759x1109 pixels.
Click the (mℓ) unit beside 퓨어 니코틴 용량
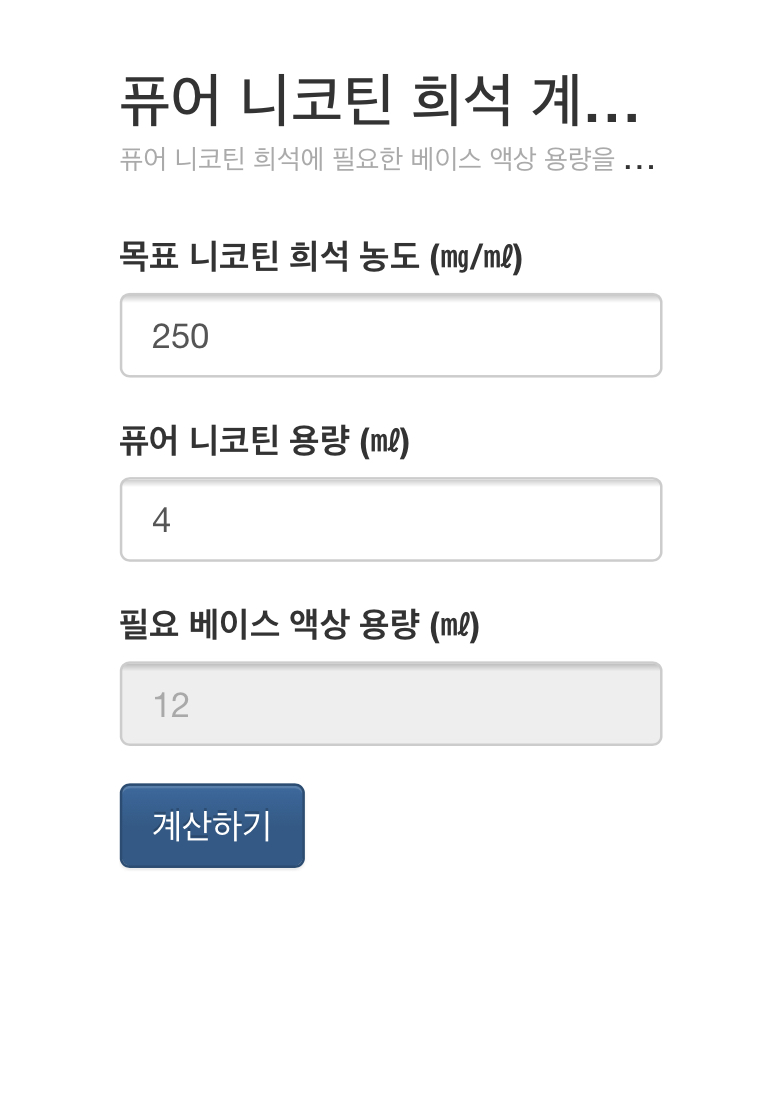tap(384, 441)
